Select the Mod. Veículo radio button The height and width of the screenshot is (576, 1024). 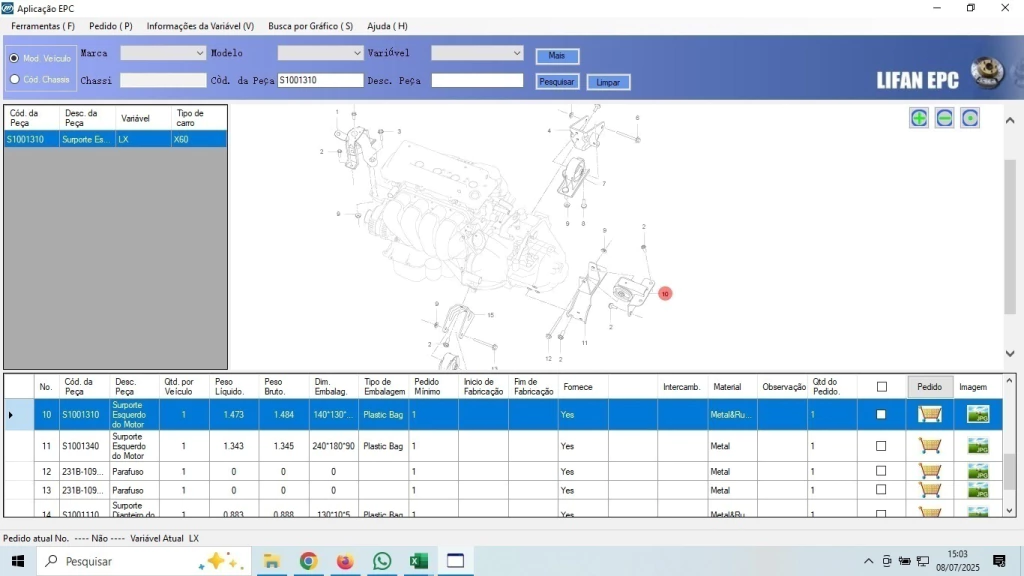pos(14,58)
